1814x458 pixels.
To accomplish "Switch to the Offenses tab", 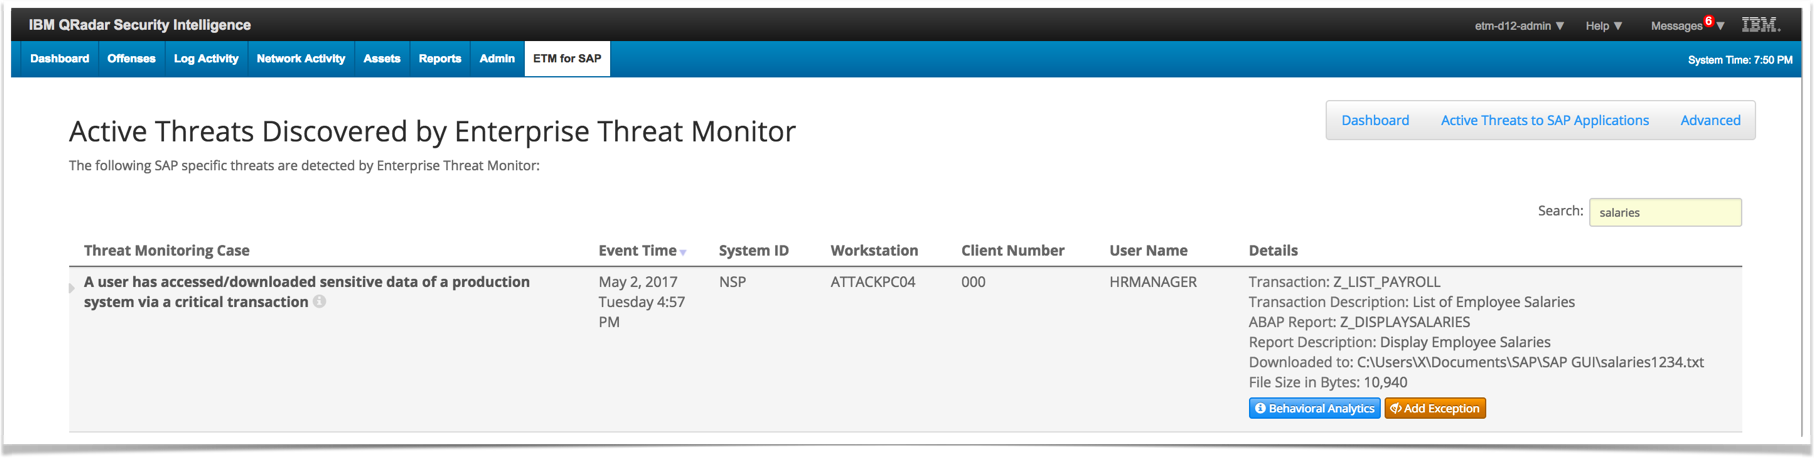I will [131, 59].
